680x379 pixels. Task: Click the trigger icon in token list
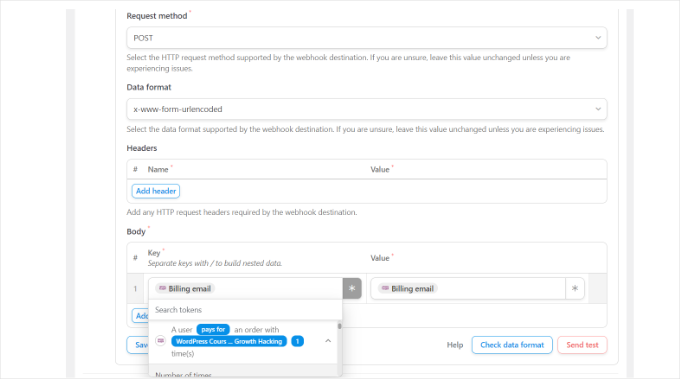click(161, 341)
